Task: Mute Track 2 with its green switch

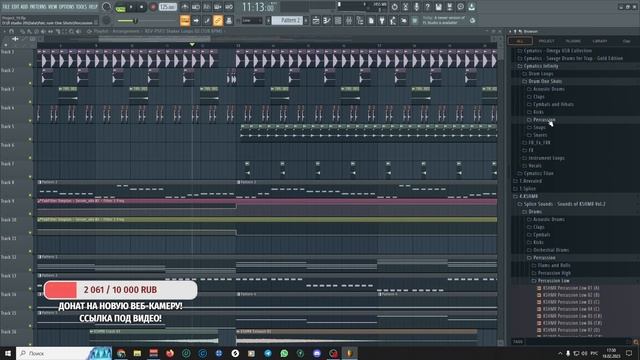Action: [30, 83]
